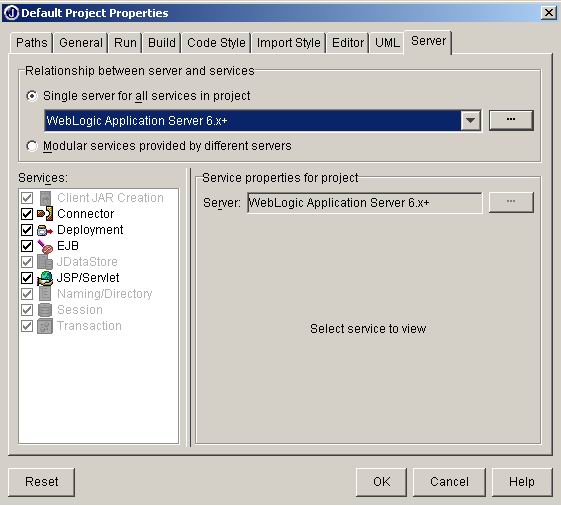Open the UML tab
Screen dimensions: 561x506
pos(387,43)
